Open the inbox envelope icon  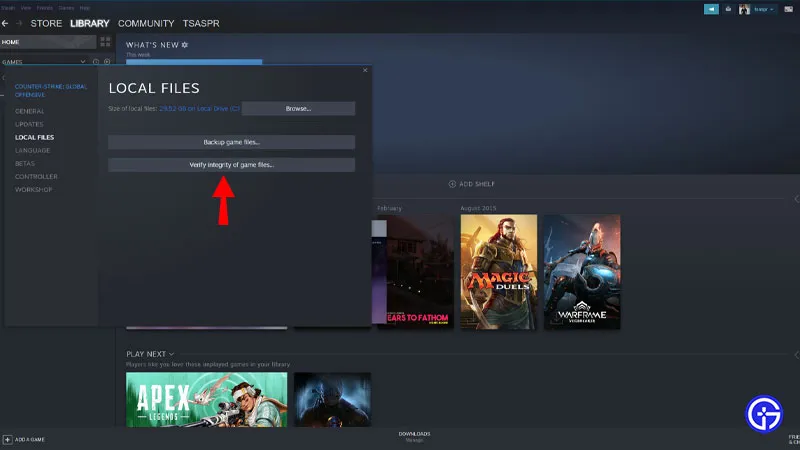pos(728,9)
